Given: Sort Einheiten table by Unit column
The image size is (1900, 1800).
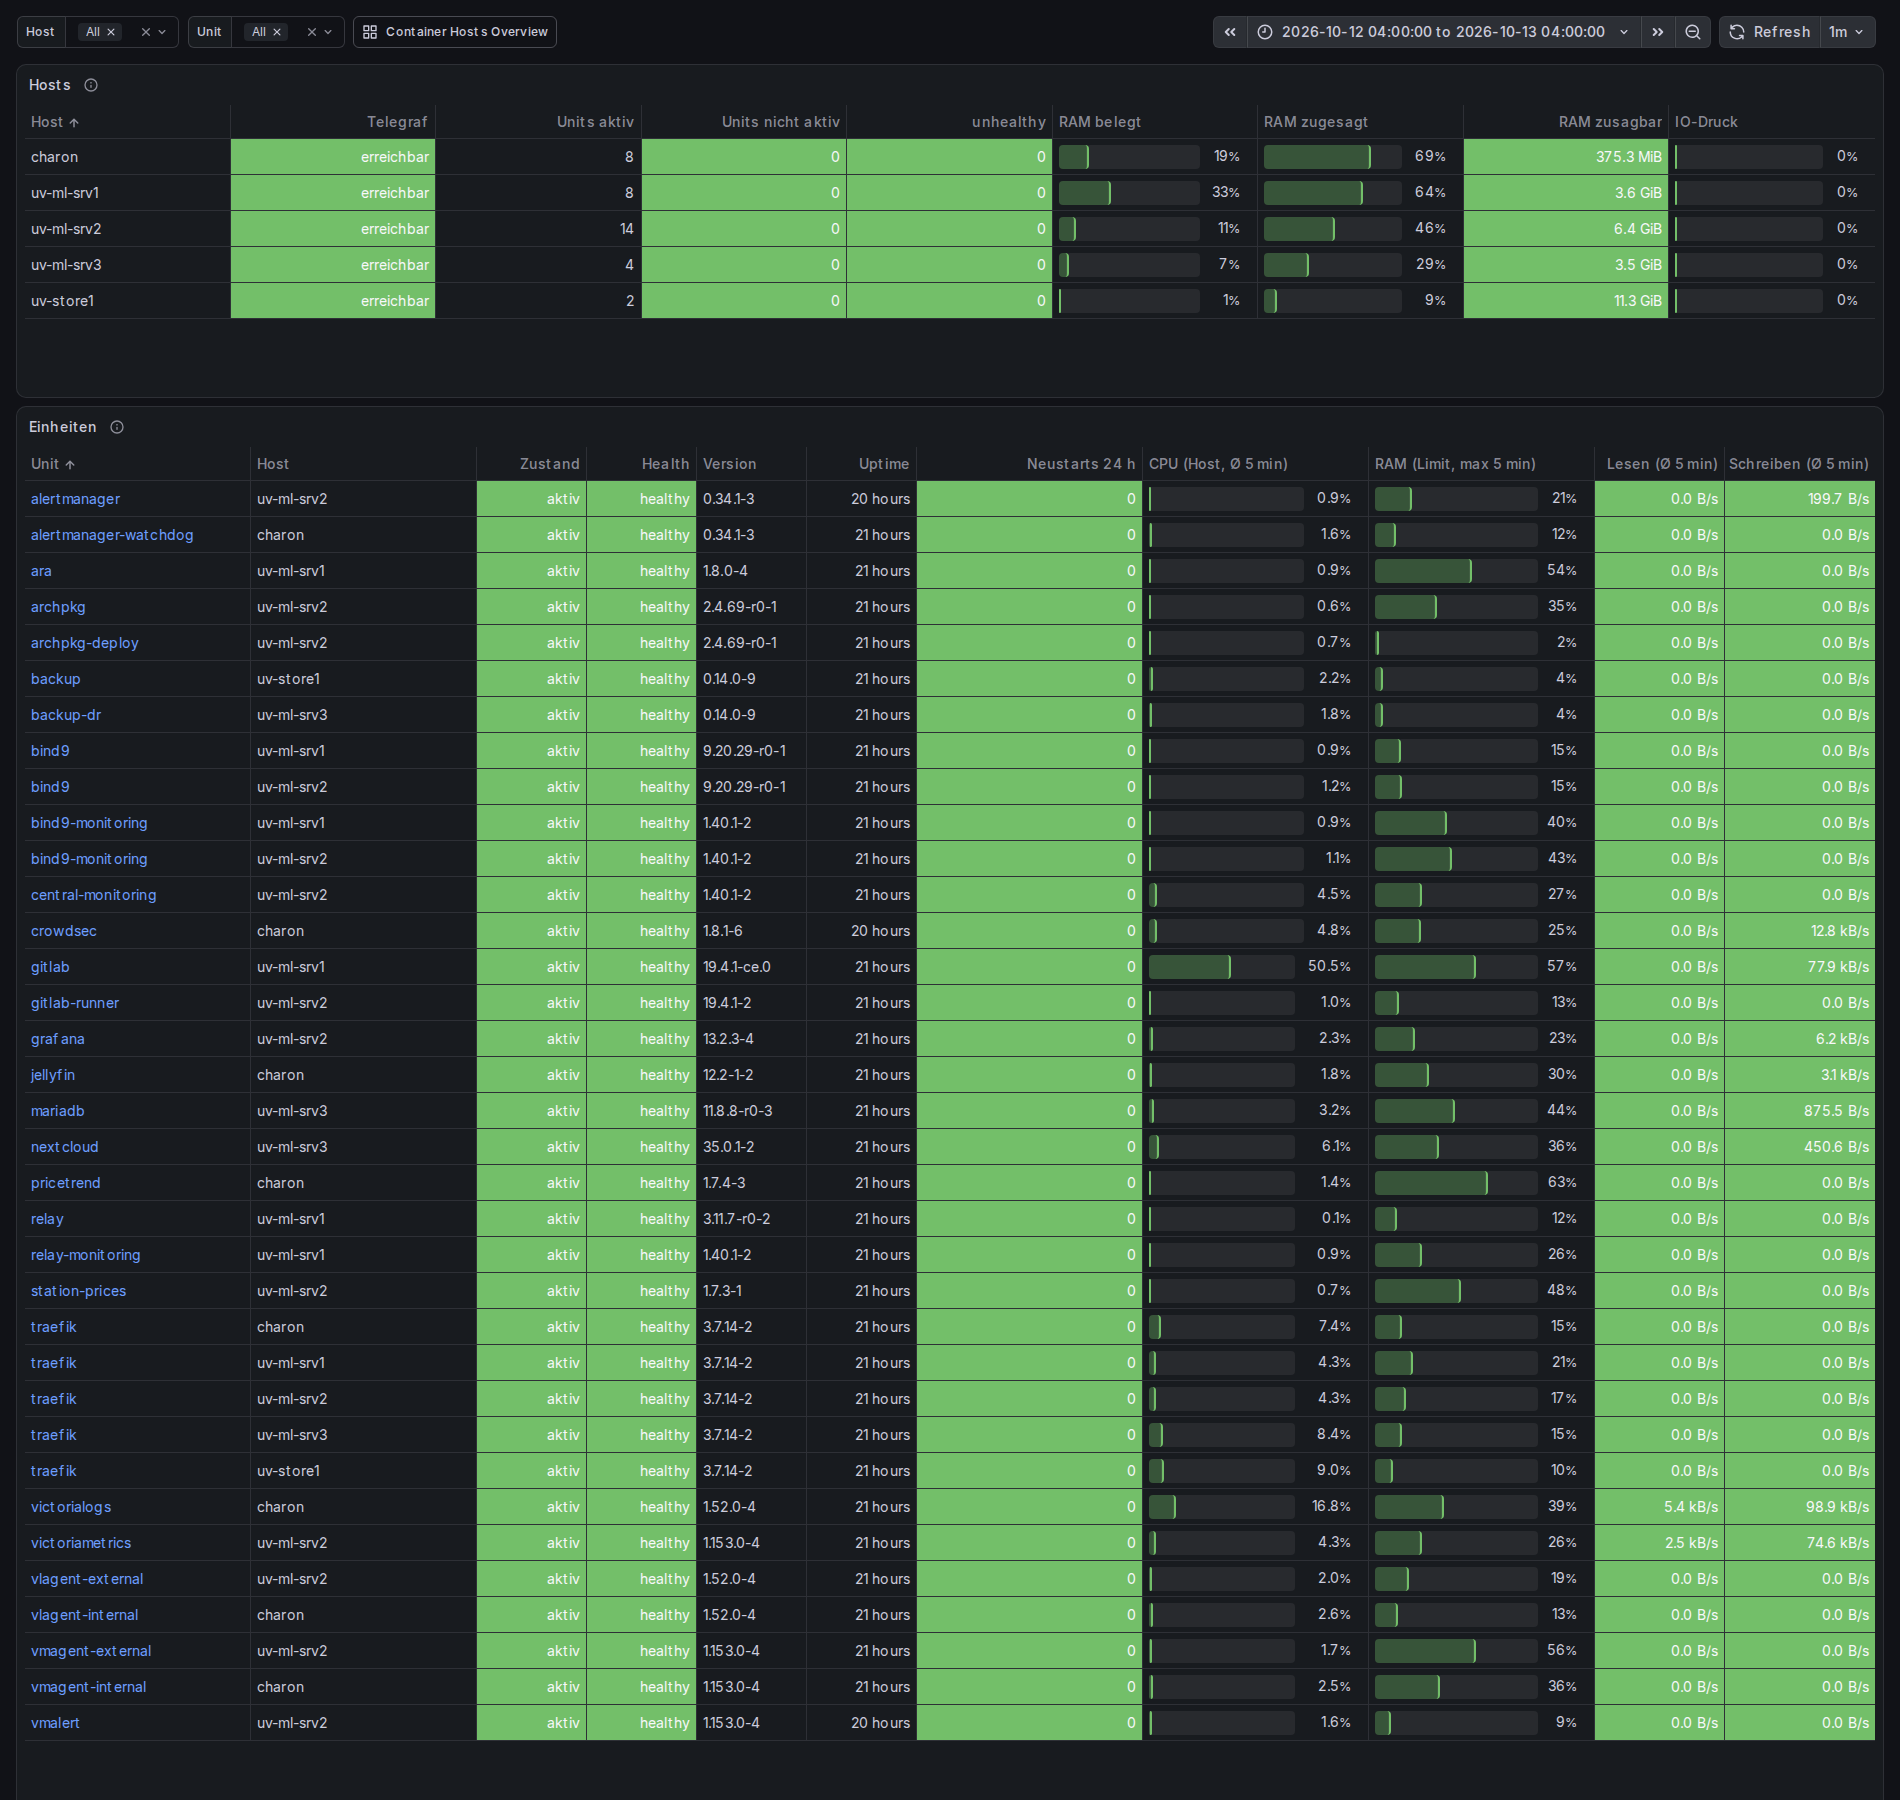Looking at the screenshot, I should [x=53, y=464].
